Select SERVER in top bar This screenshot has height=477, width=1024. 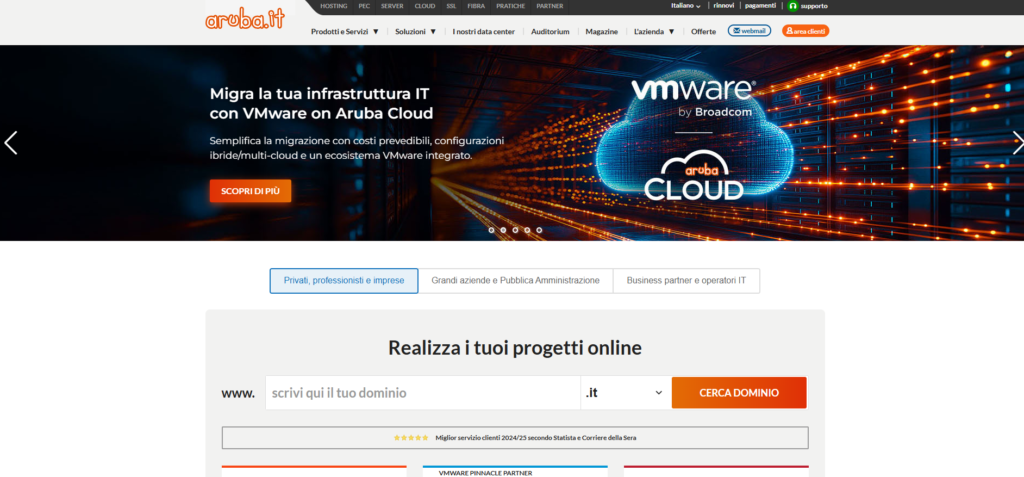click(x=392, y=6)
